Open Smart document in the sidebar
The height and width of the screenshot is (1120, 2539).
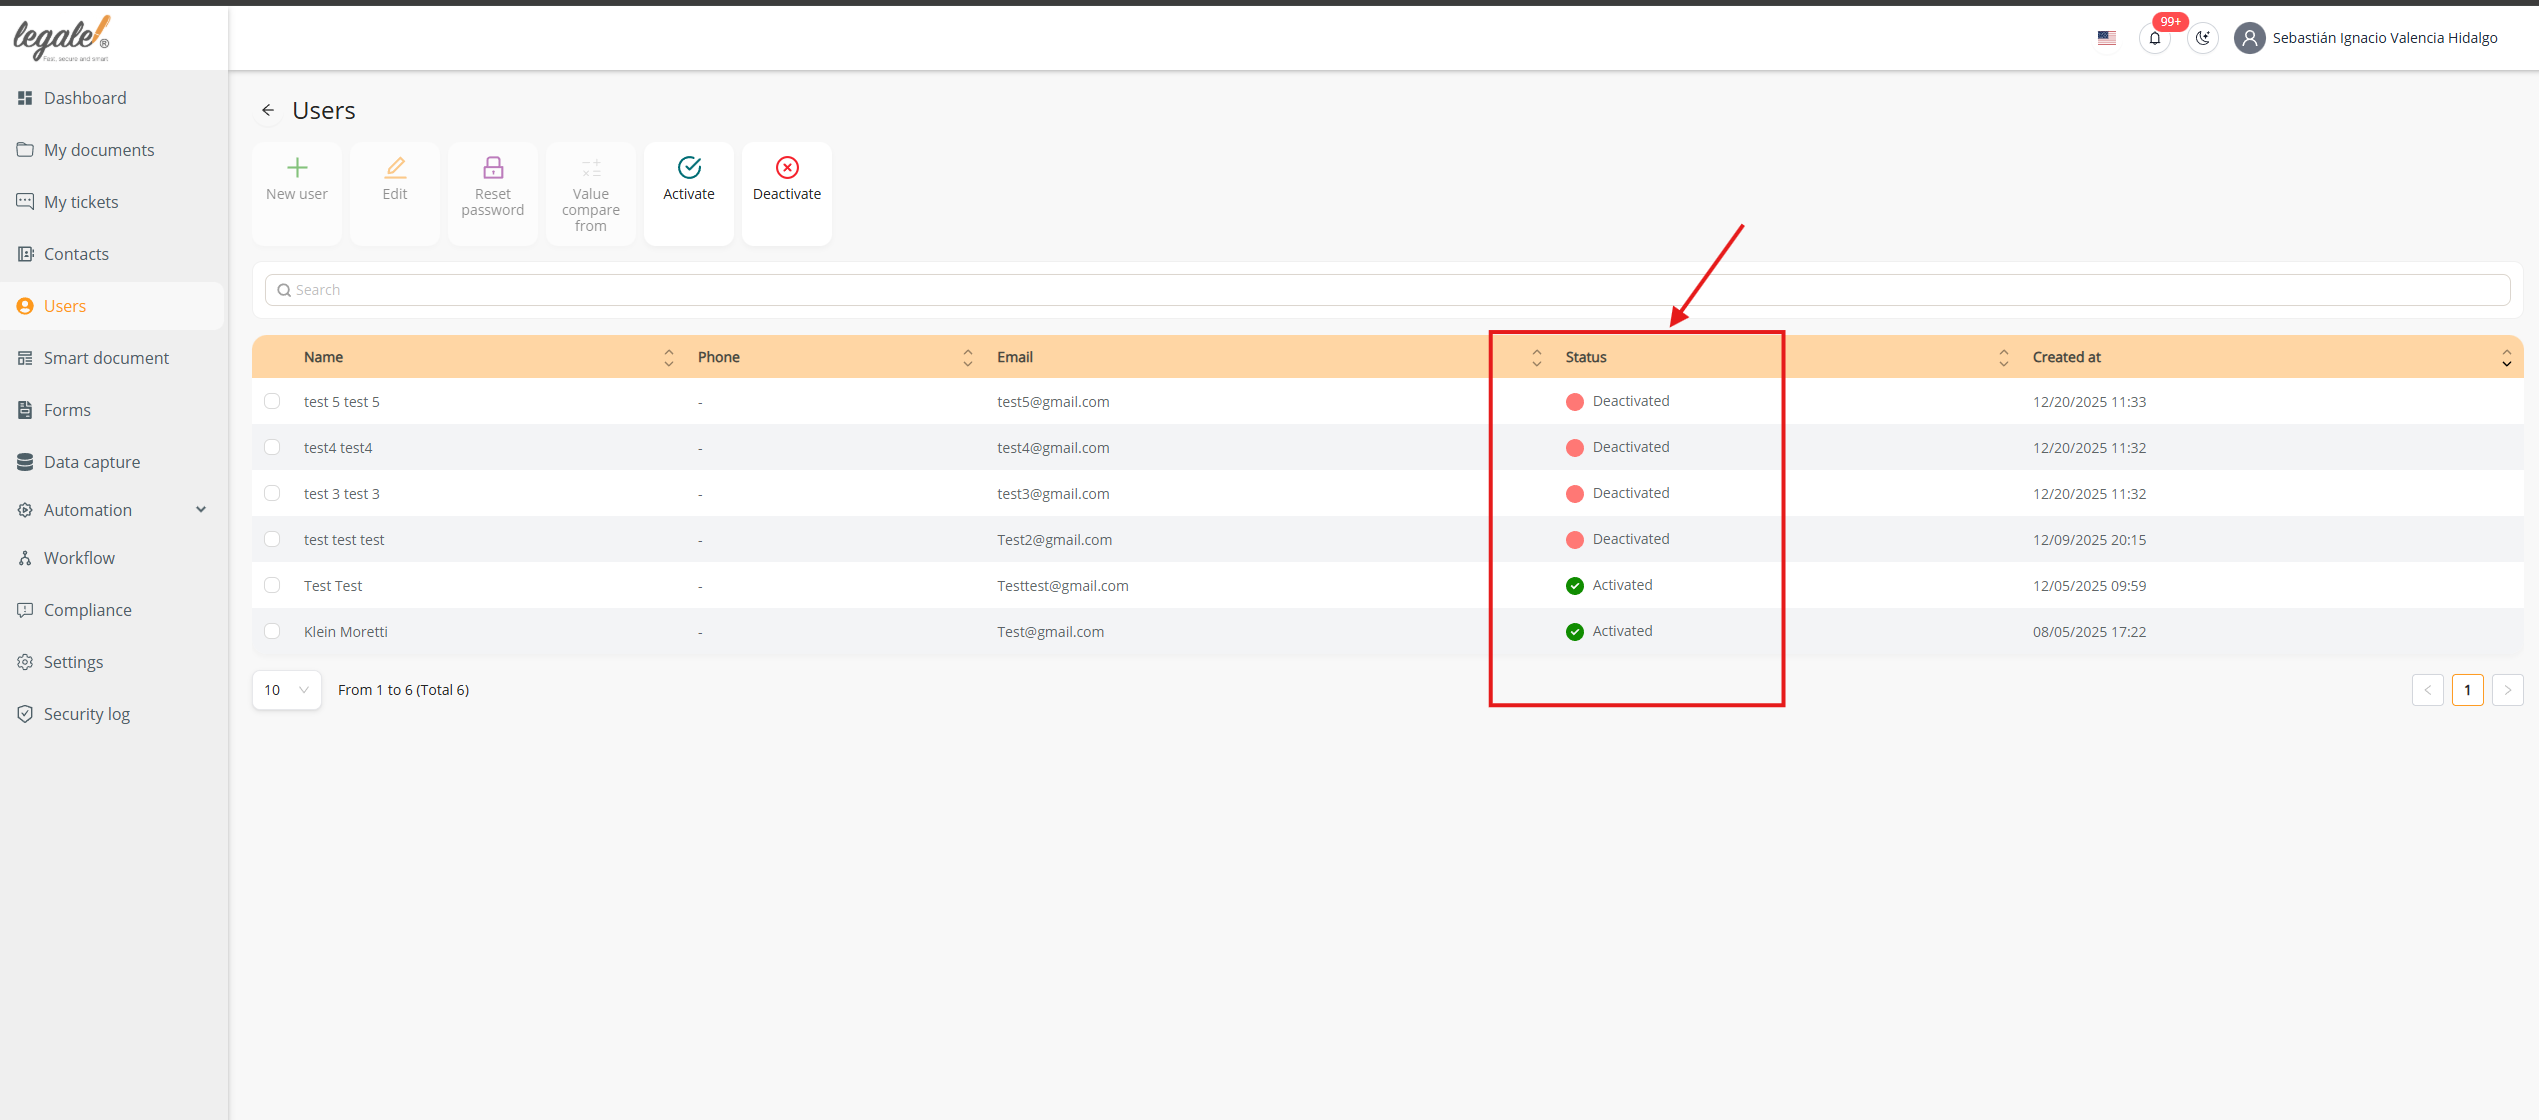pos(106,358)
